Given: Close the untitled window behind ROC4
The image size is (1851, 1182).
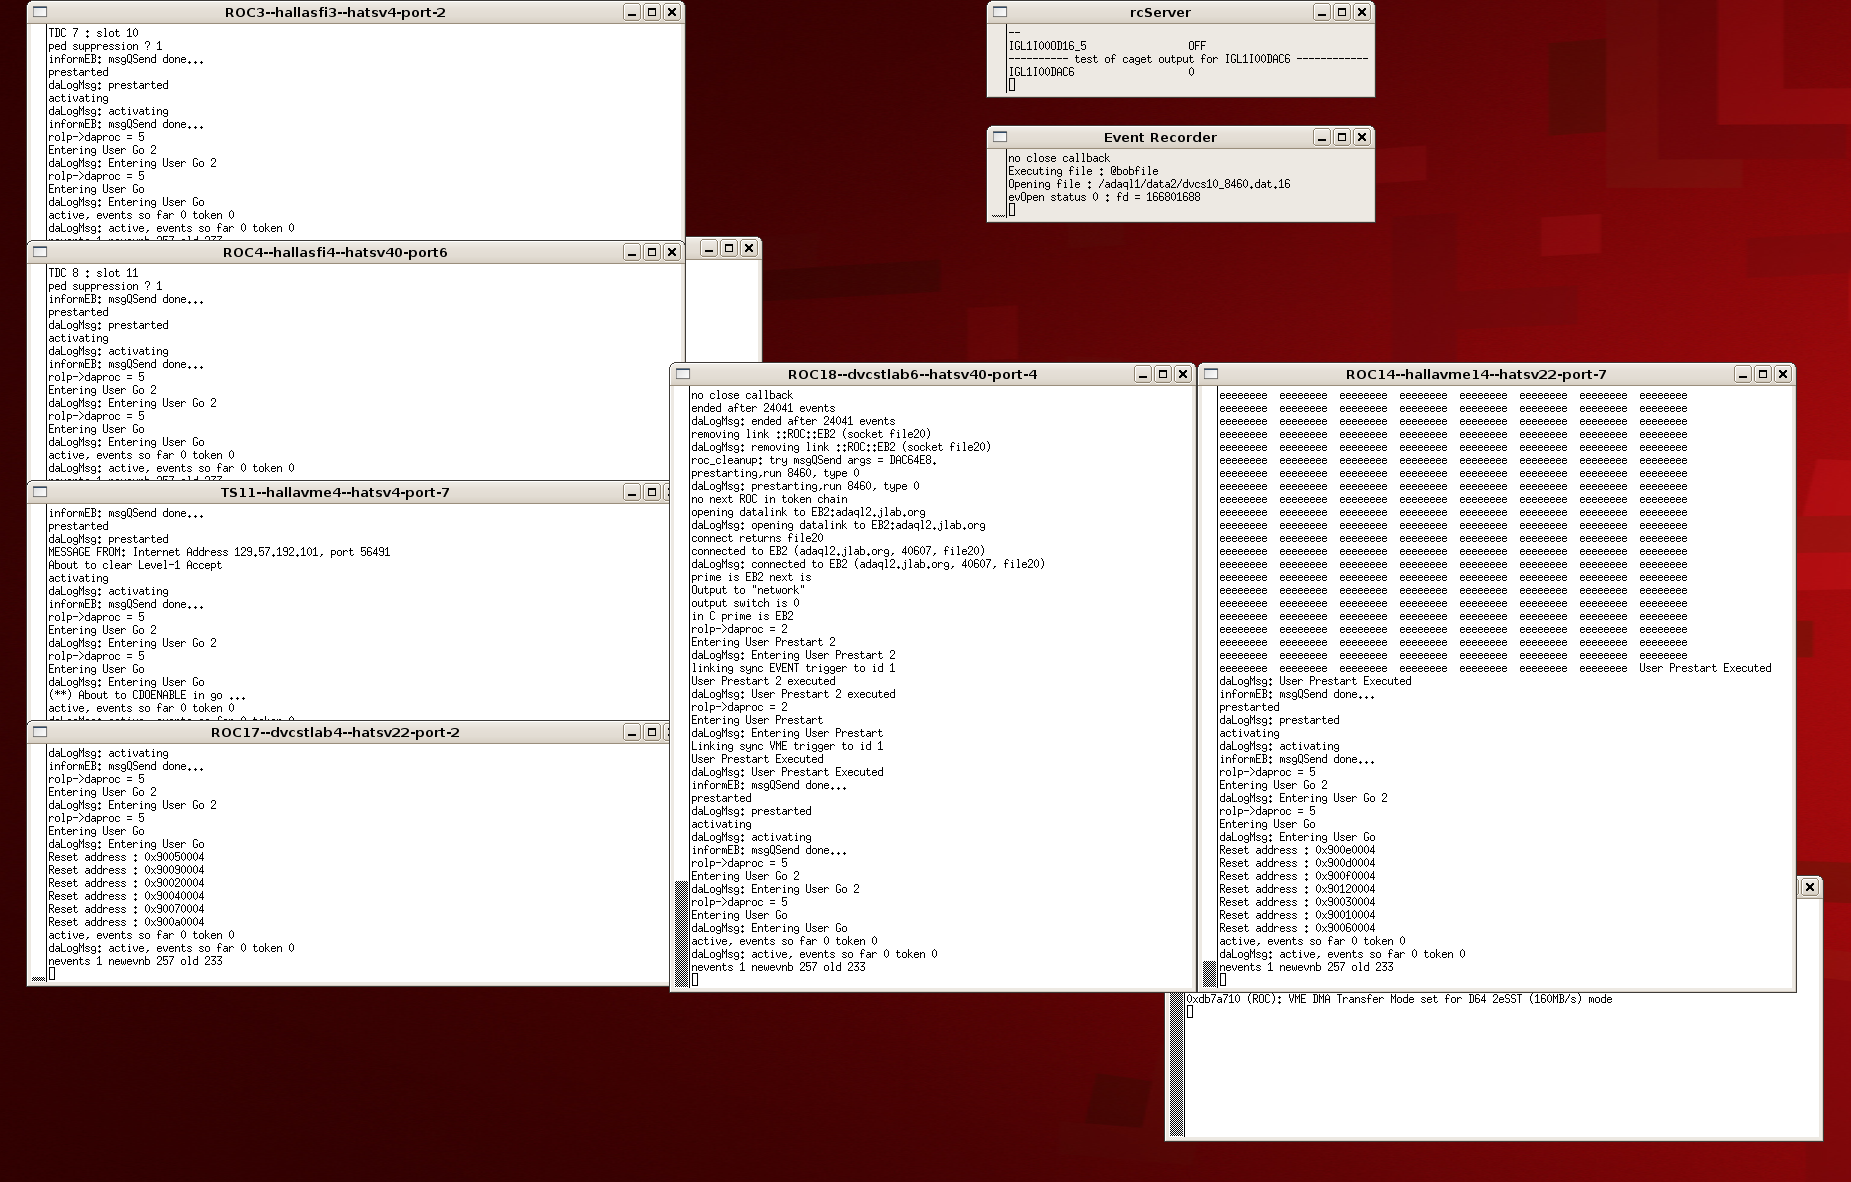Looking at the screenshot, I should pyautogui.click(x=749, y=248).
